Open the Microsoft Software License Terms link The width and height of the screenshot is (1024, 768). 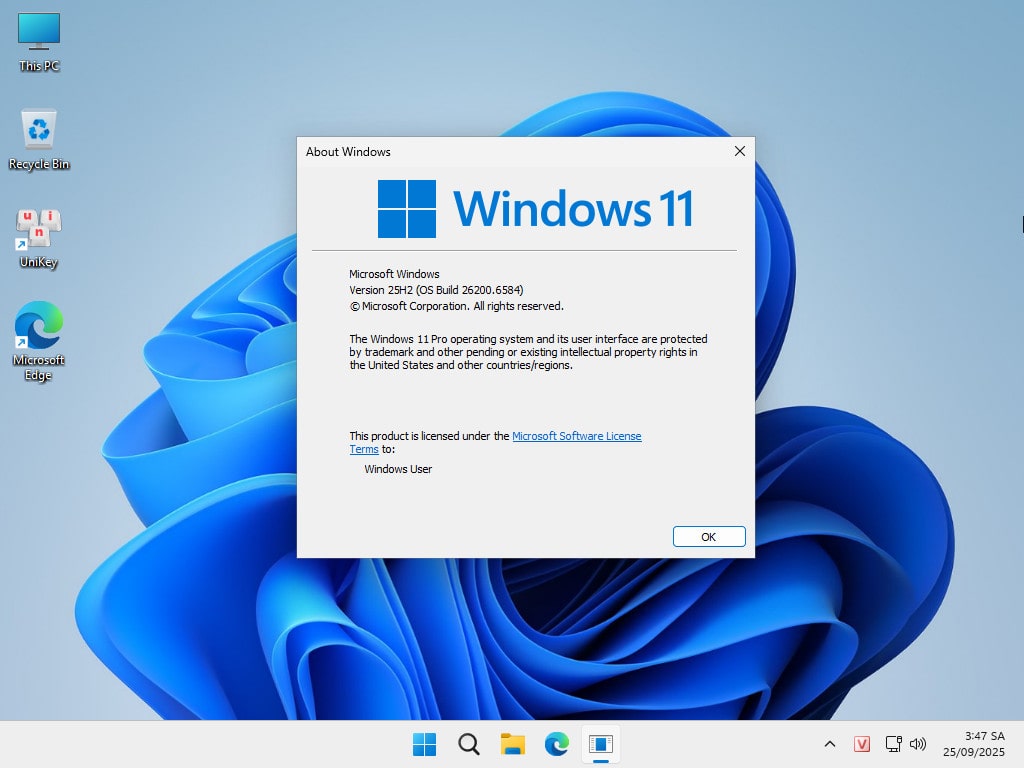coord(576,436)
